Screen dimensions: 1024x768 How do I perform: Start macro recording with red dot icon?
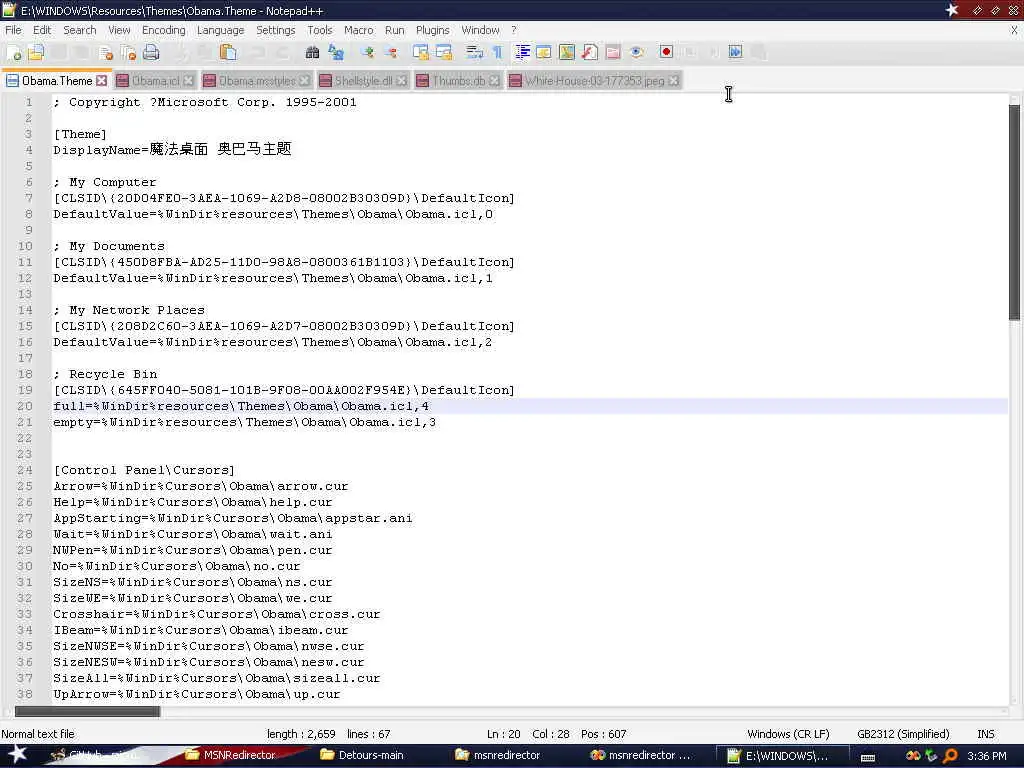(x=666, y=52)
